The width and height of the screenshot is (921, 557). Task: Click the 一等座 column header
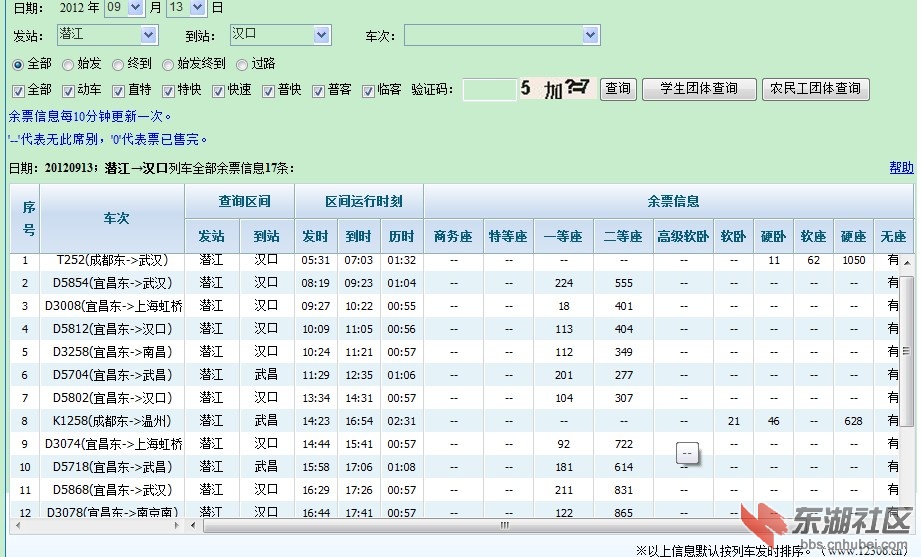563,236
